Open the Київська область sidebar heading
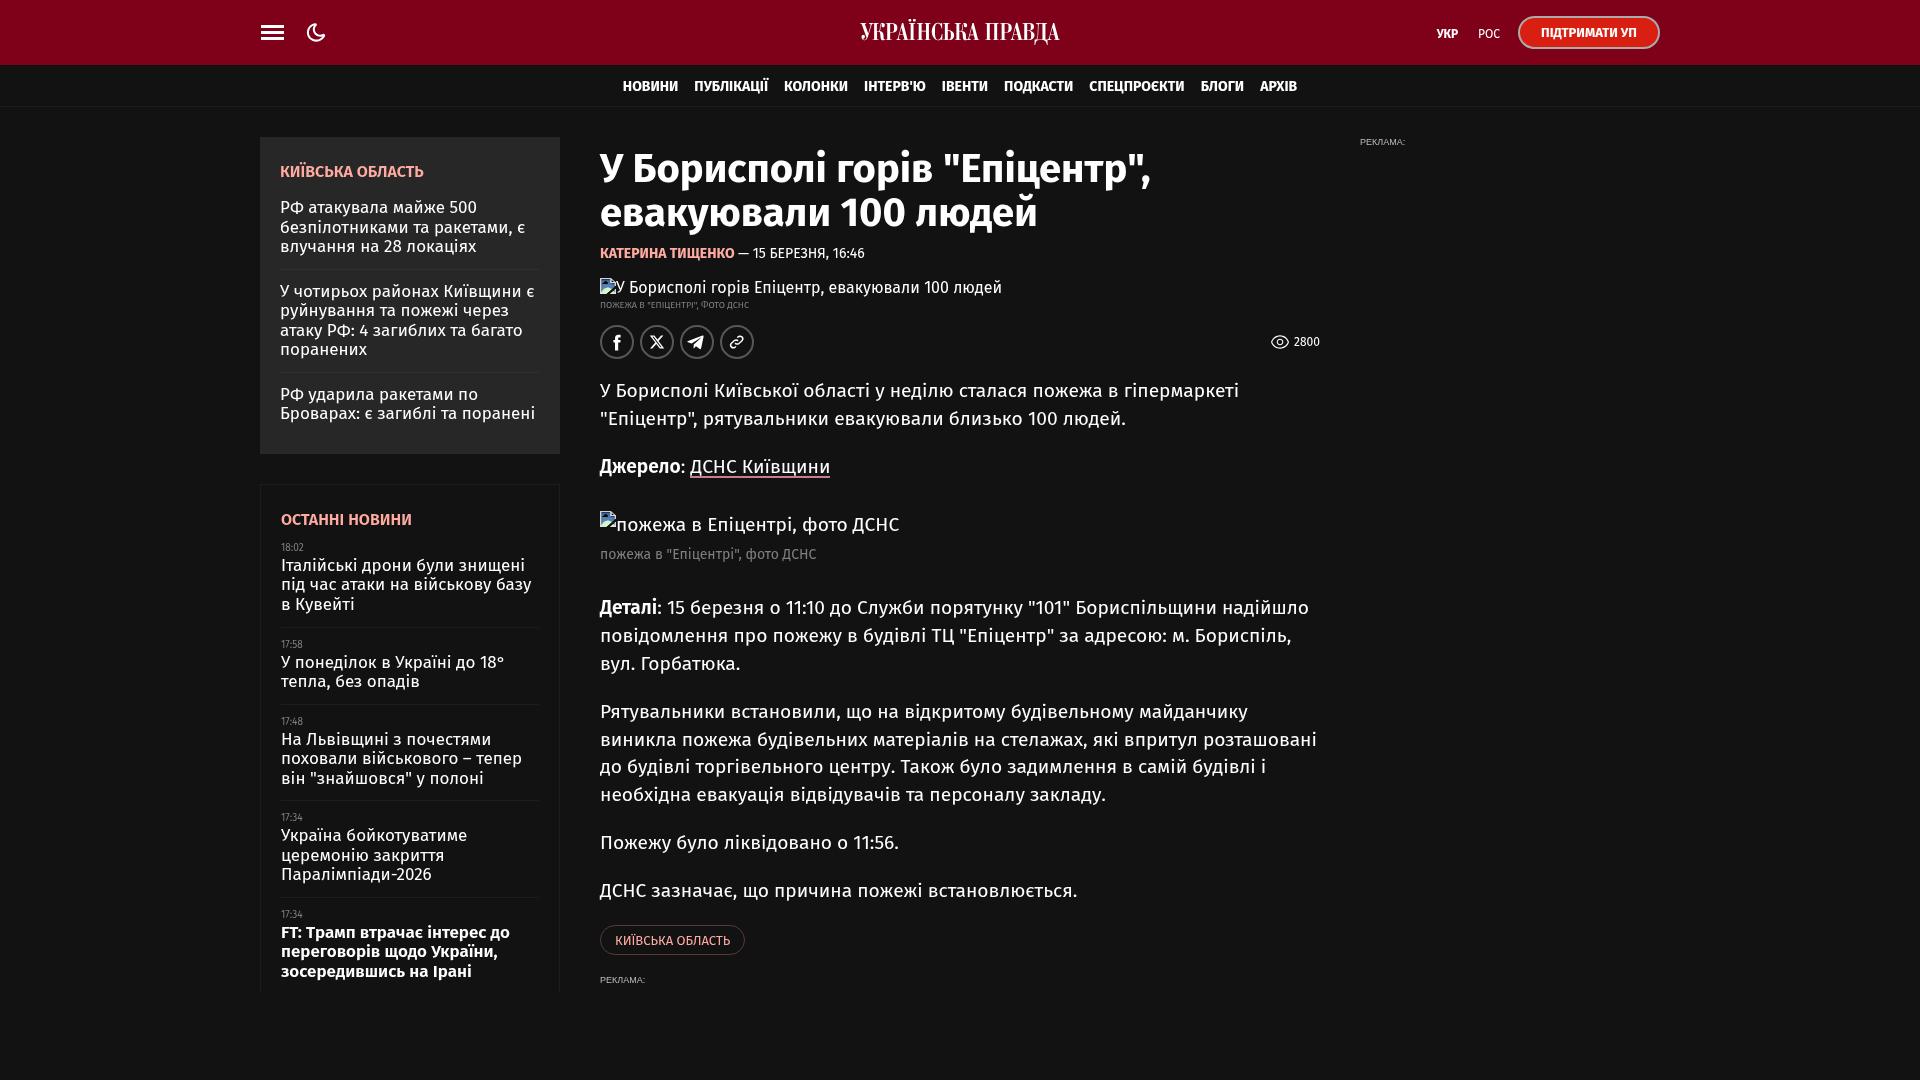The height and width of the screenshot is (1080, 1920). pos(352,172)
